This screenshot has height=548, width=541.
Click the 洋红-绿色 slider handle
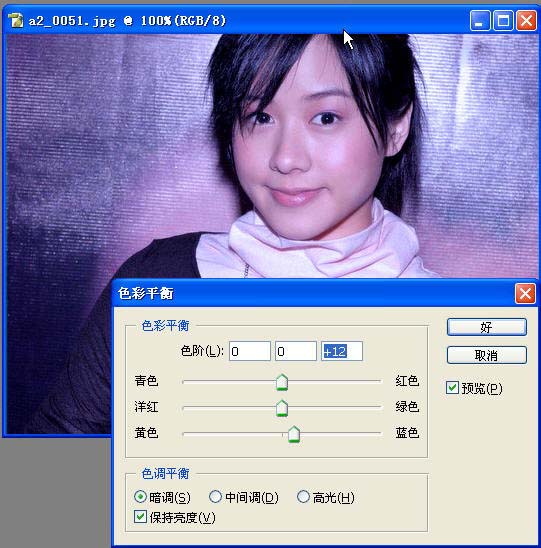pyautogui.click(x=282, y=408)
